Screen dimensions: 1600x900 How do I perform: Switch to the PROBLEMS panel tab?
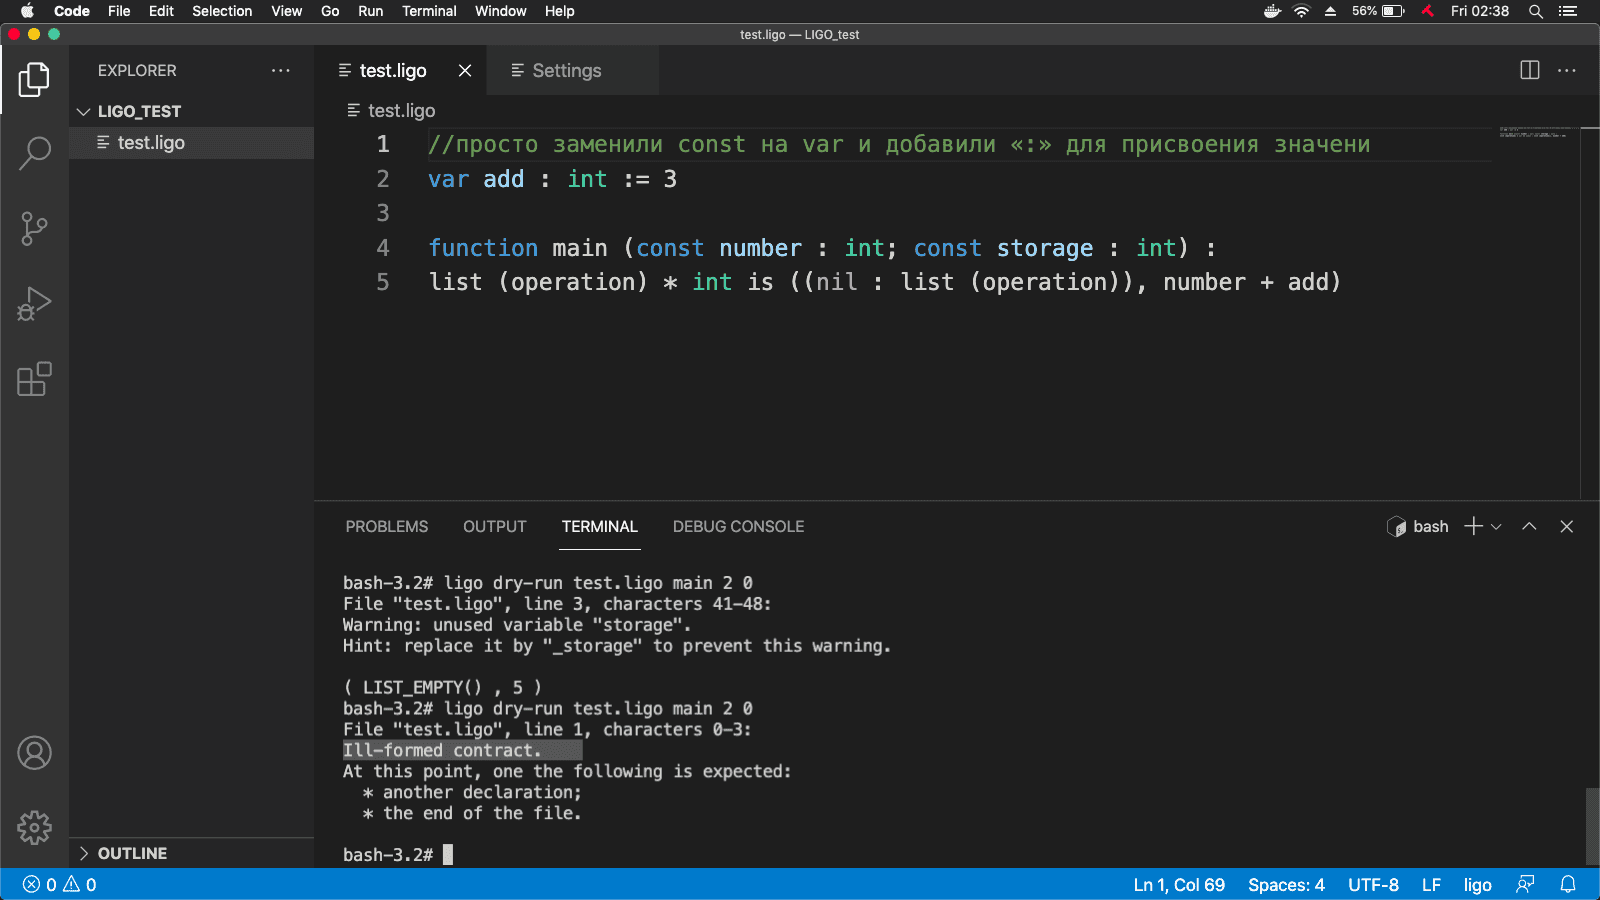(386, 526)
